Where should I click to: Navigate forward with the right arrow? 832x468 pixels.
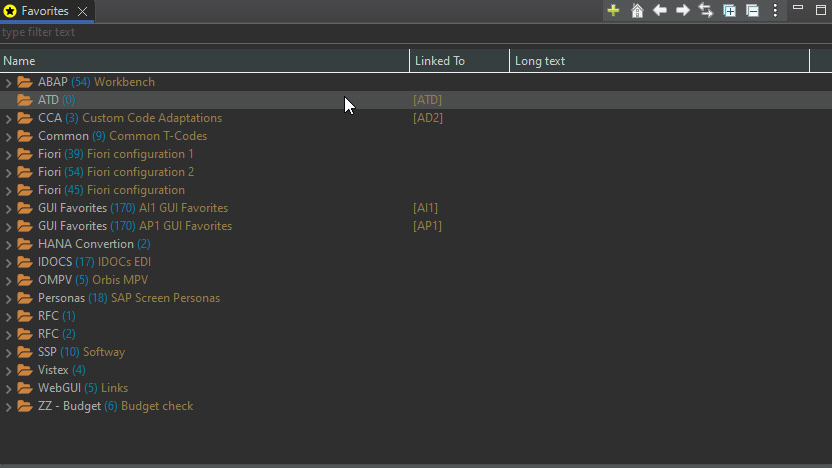point(683,11)
